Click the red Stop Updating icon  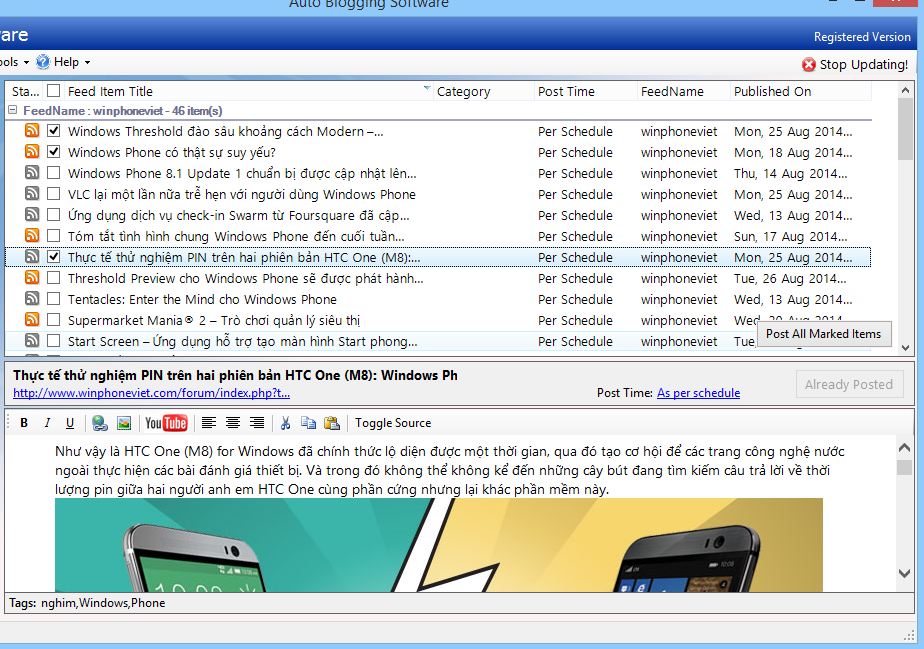tap(809, 64)
